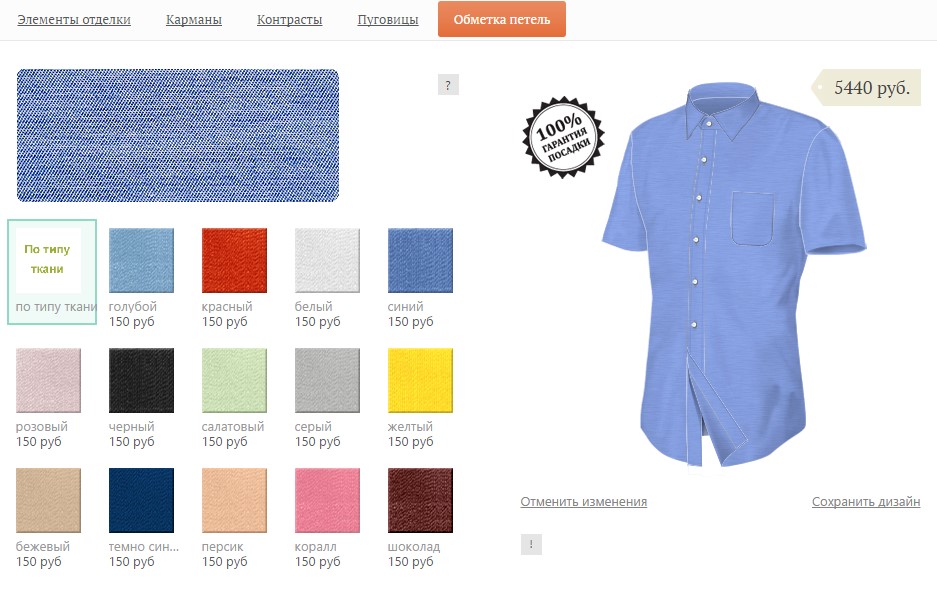Select the синий color swatch
The width and height of the screenshot is (937, 600).
420,261
